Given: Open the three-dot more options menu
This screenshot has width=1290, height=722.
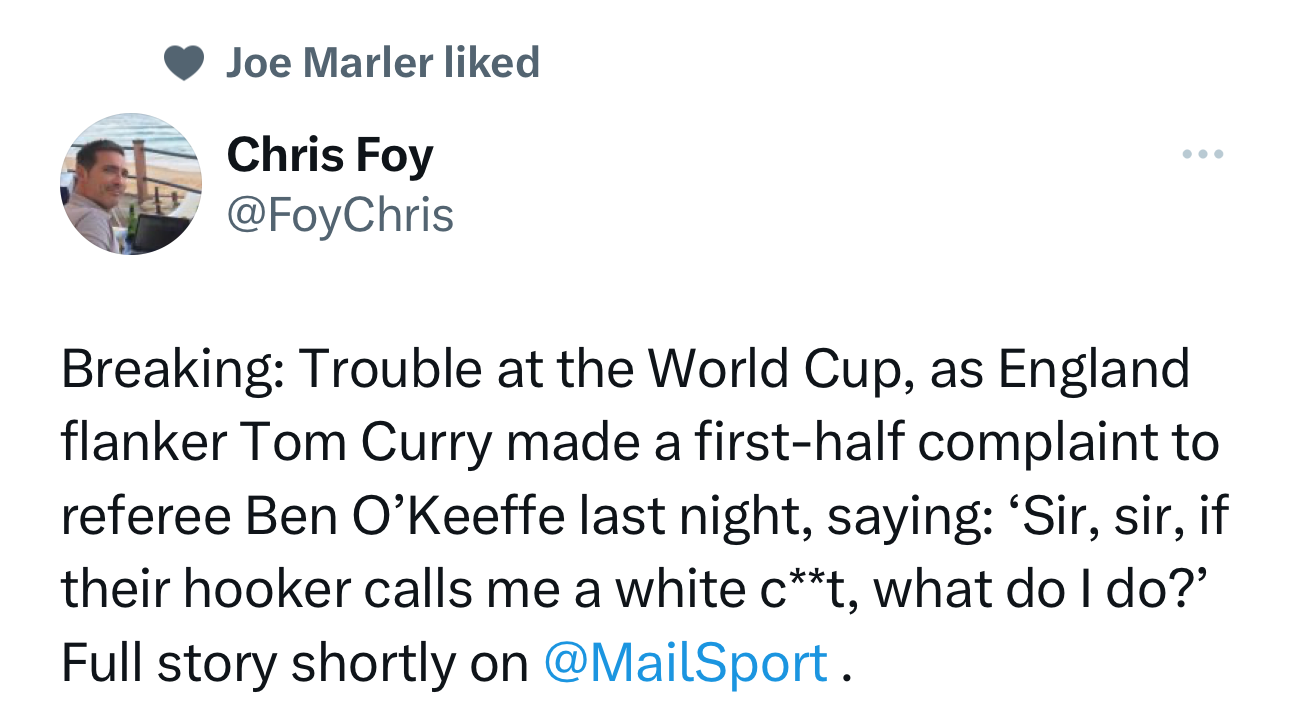Looking at the screenshot, I should (1202, 155).
